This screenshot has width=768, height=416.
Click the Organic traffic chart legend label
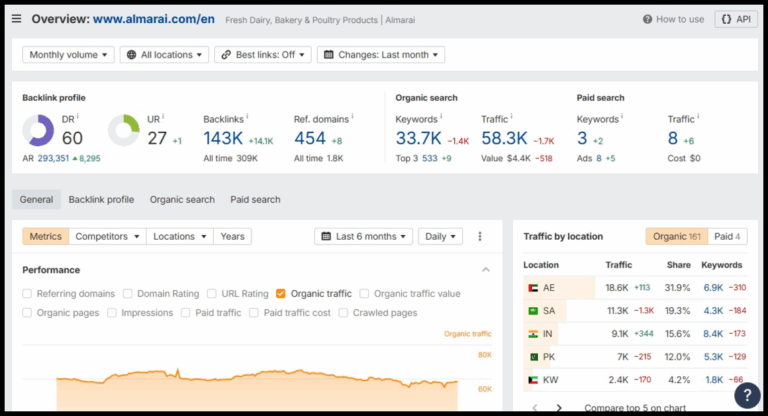pos(468,334)
